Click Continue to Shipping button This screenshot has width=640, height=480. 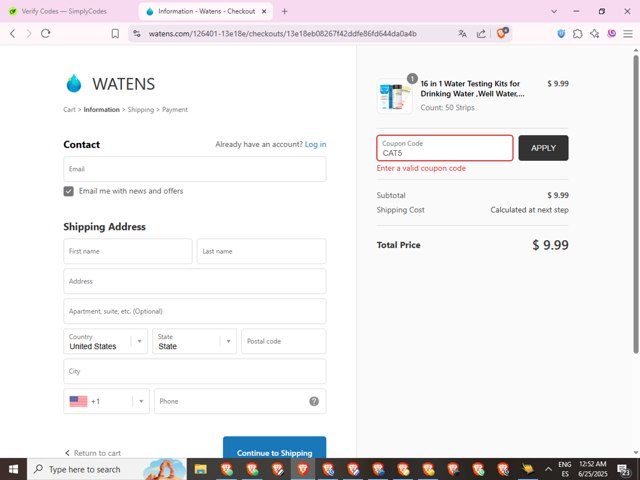point(275,448)
